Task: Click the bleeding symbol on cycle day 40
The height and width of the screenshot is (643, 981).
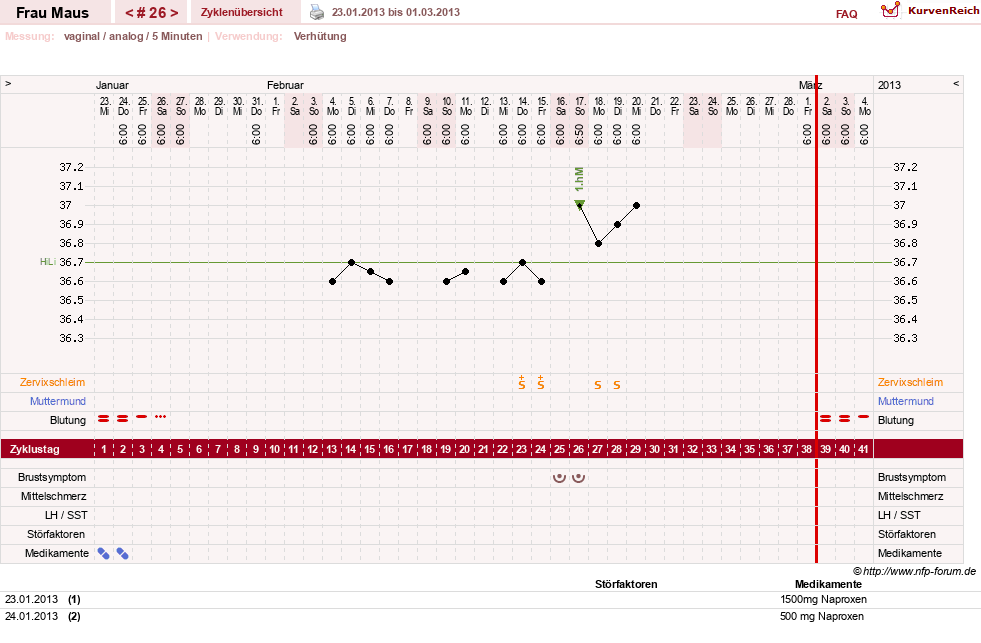Action: click(845, 418)
